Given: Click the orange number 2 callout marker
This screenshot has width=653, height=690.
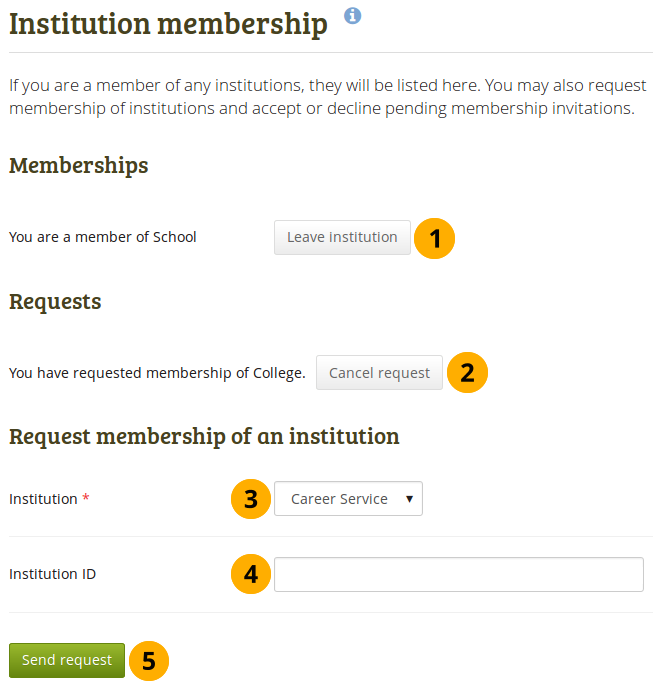Looking at the screenshot, I should [467, 373].
